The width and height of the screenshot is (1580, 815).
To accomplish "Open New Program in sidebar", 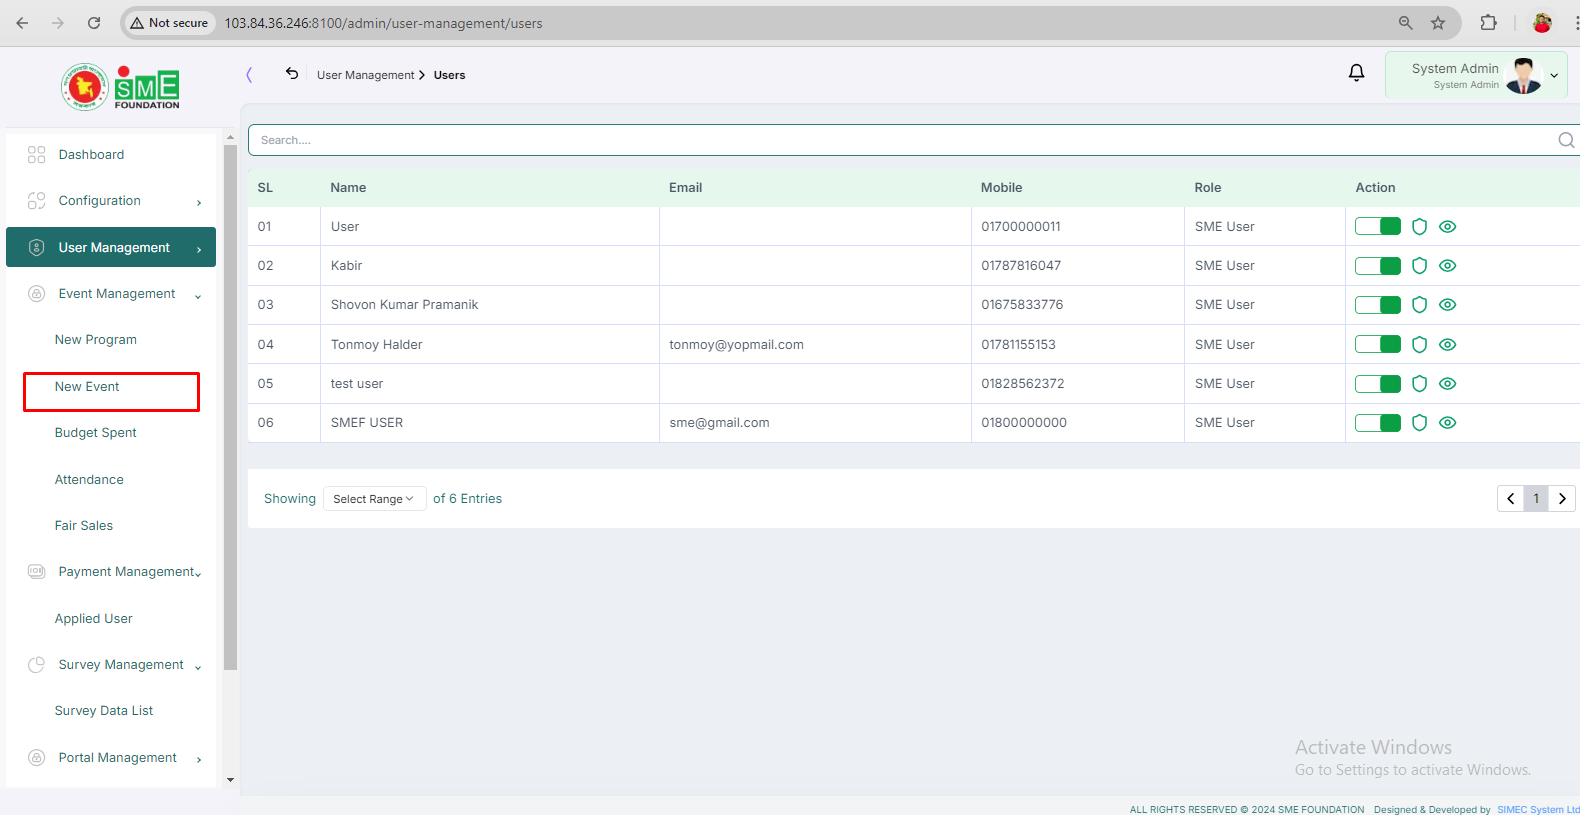I will pos(96,340).
